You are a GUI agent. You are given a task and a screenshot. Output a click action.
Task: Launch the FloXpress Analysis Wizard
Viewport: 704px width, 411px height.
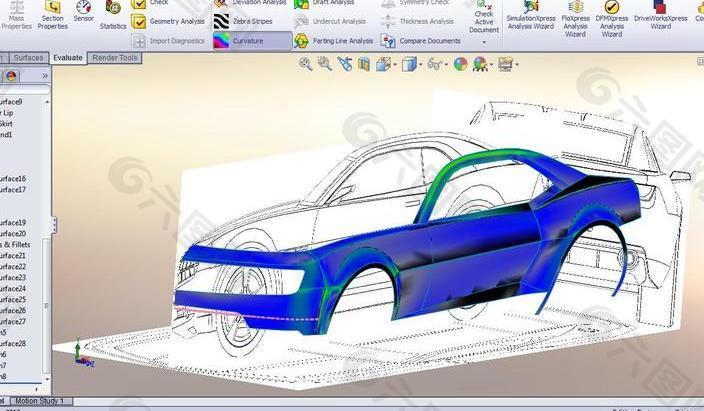[x=576, y=19]
